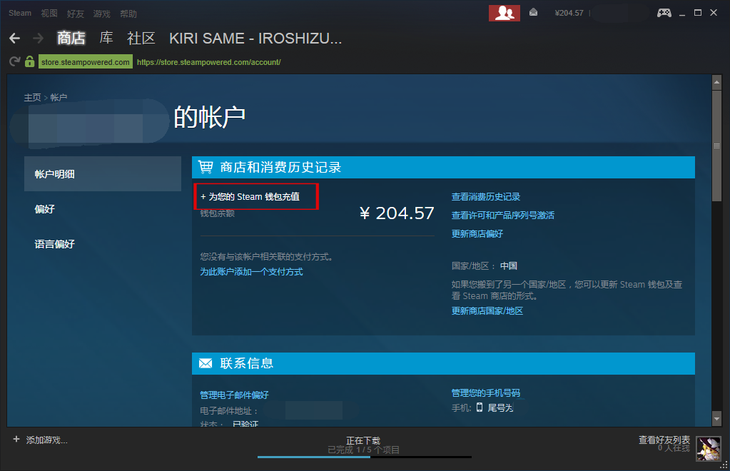Open the friend avatar thumbnail at the bottom right

[x=708, y=448]
